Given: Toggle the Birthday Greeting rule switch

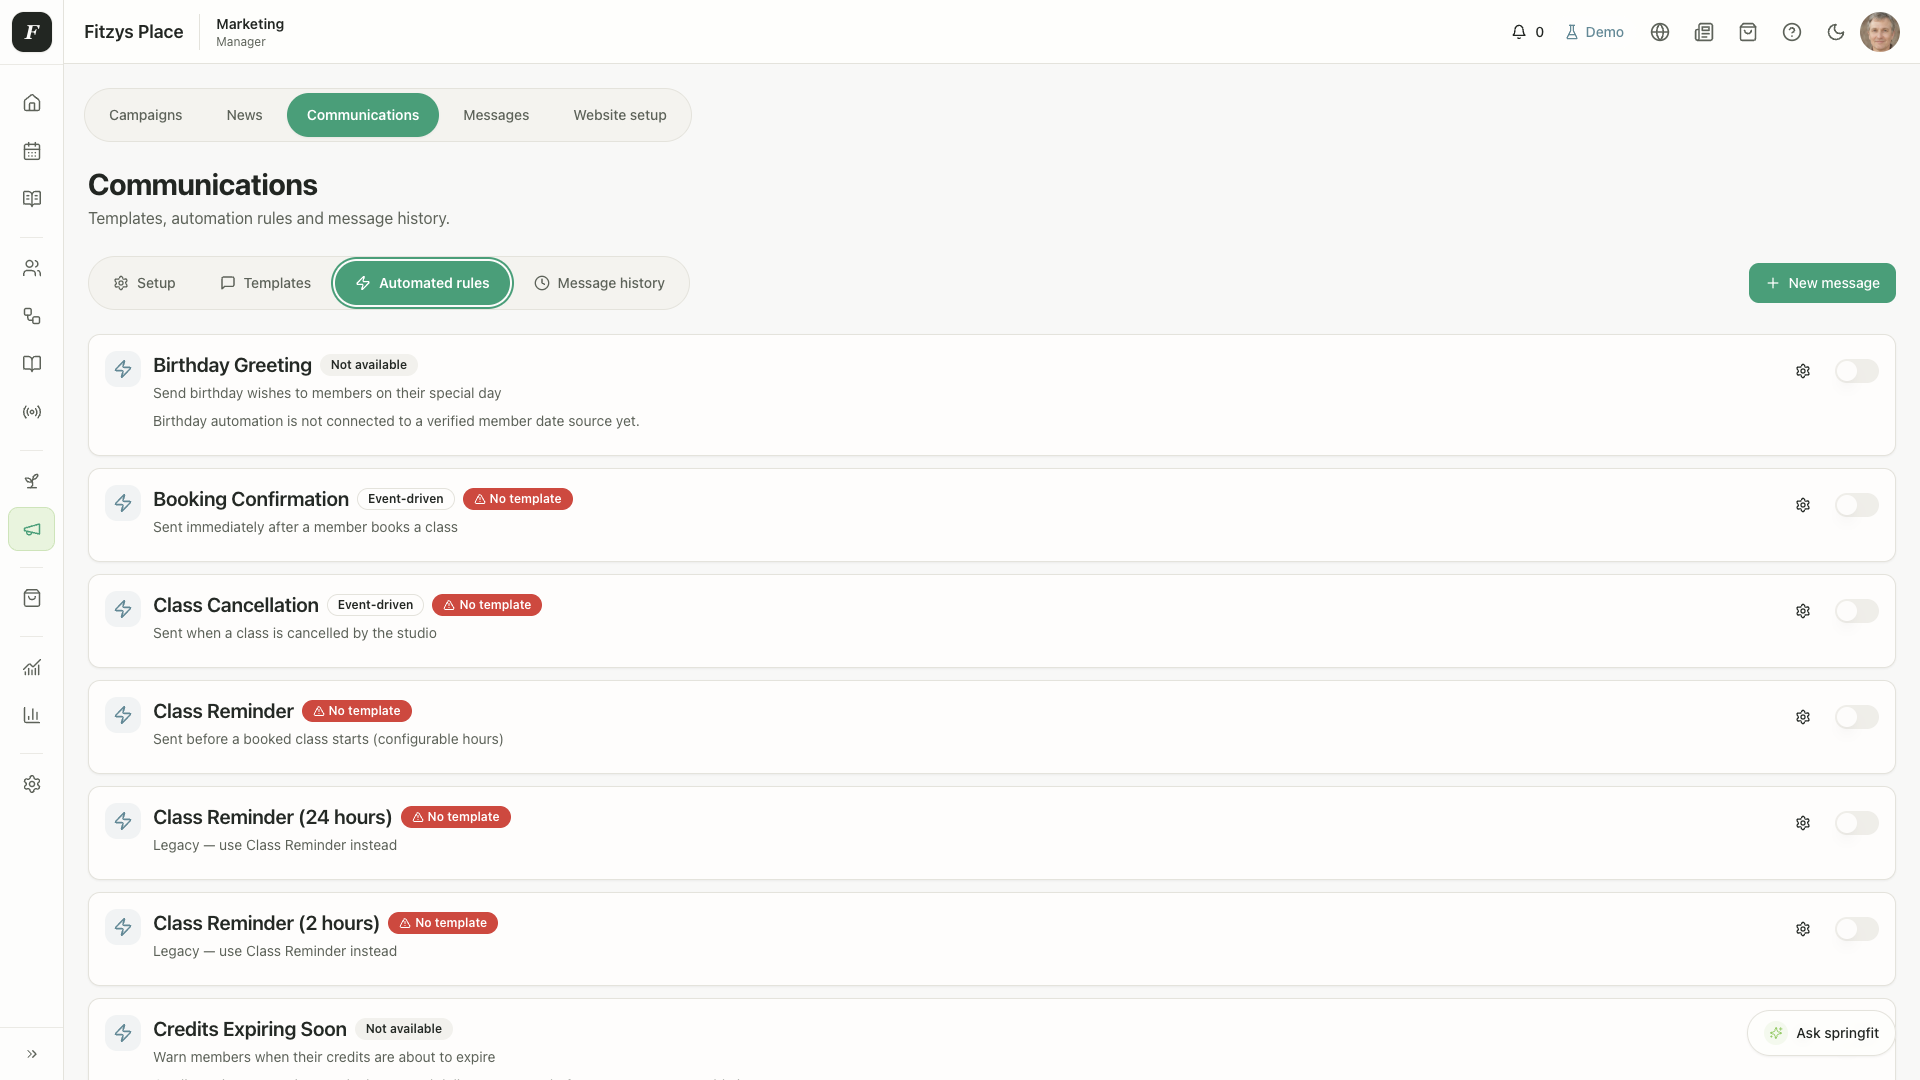Looking at the screenshot, I should coord(1857,371).
